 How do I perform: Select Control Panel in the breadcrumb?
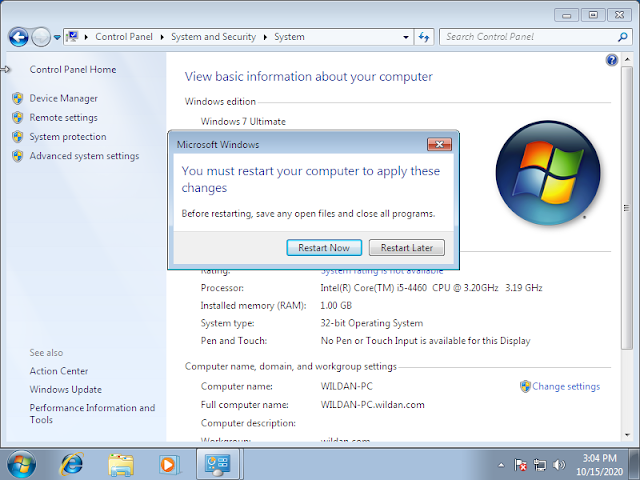(124, 37)
